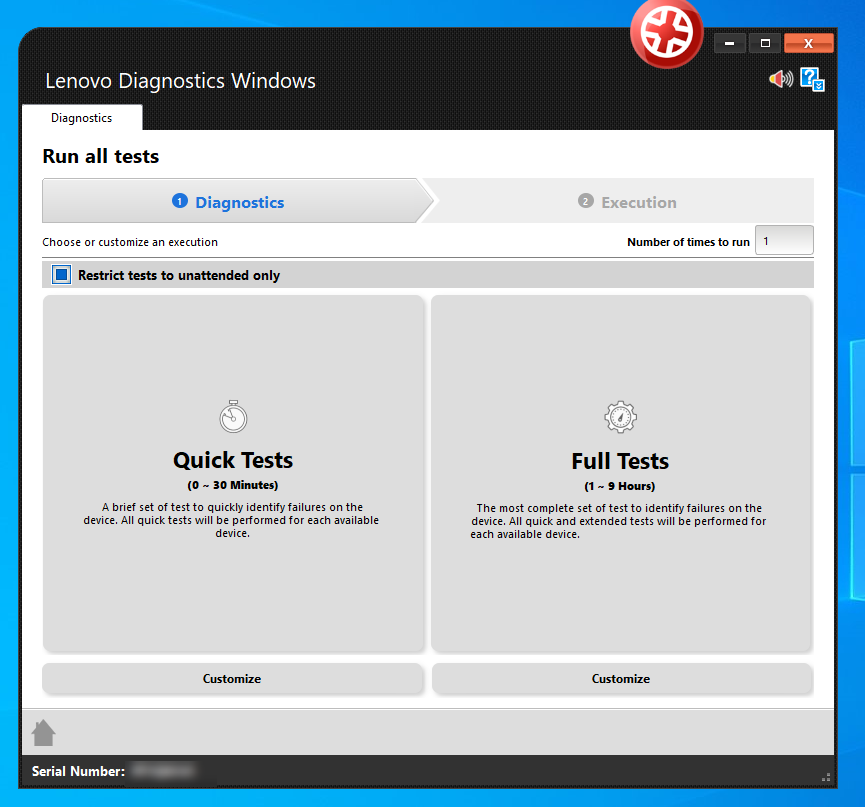
Task: Click the Number of times to run field
Action: 784,241
